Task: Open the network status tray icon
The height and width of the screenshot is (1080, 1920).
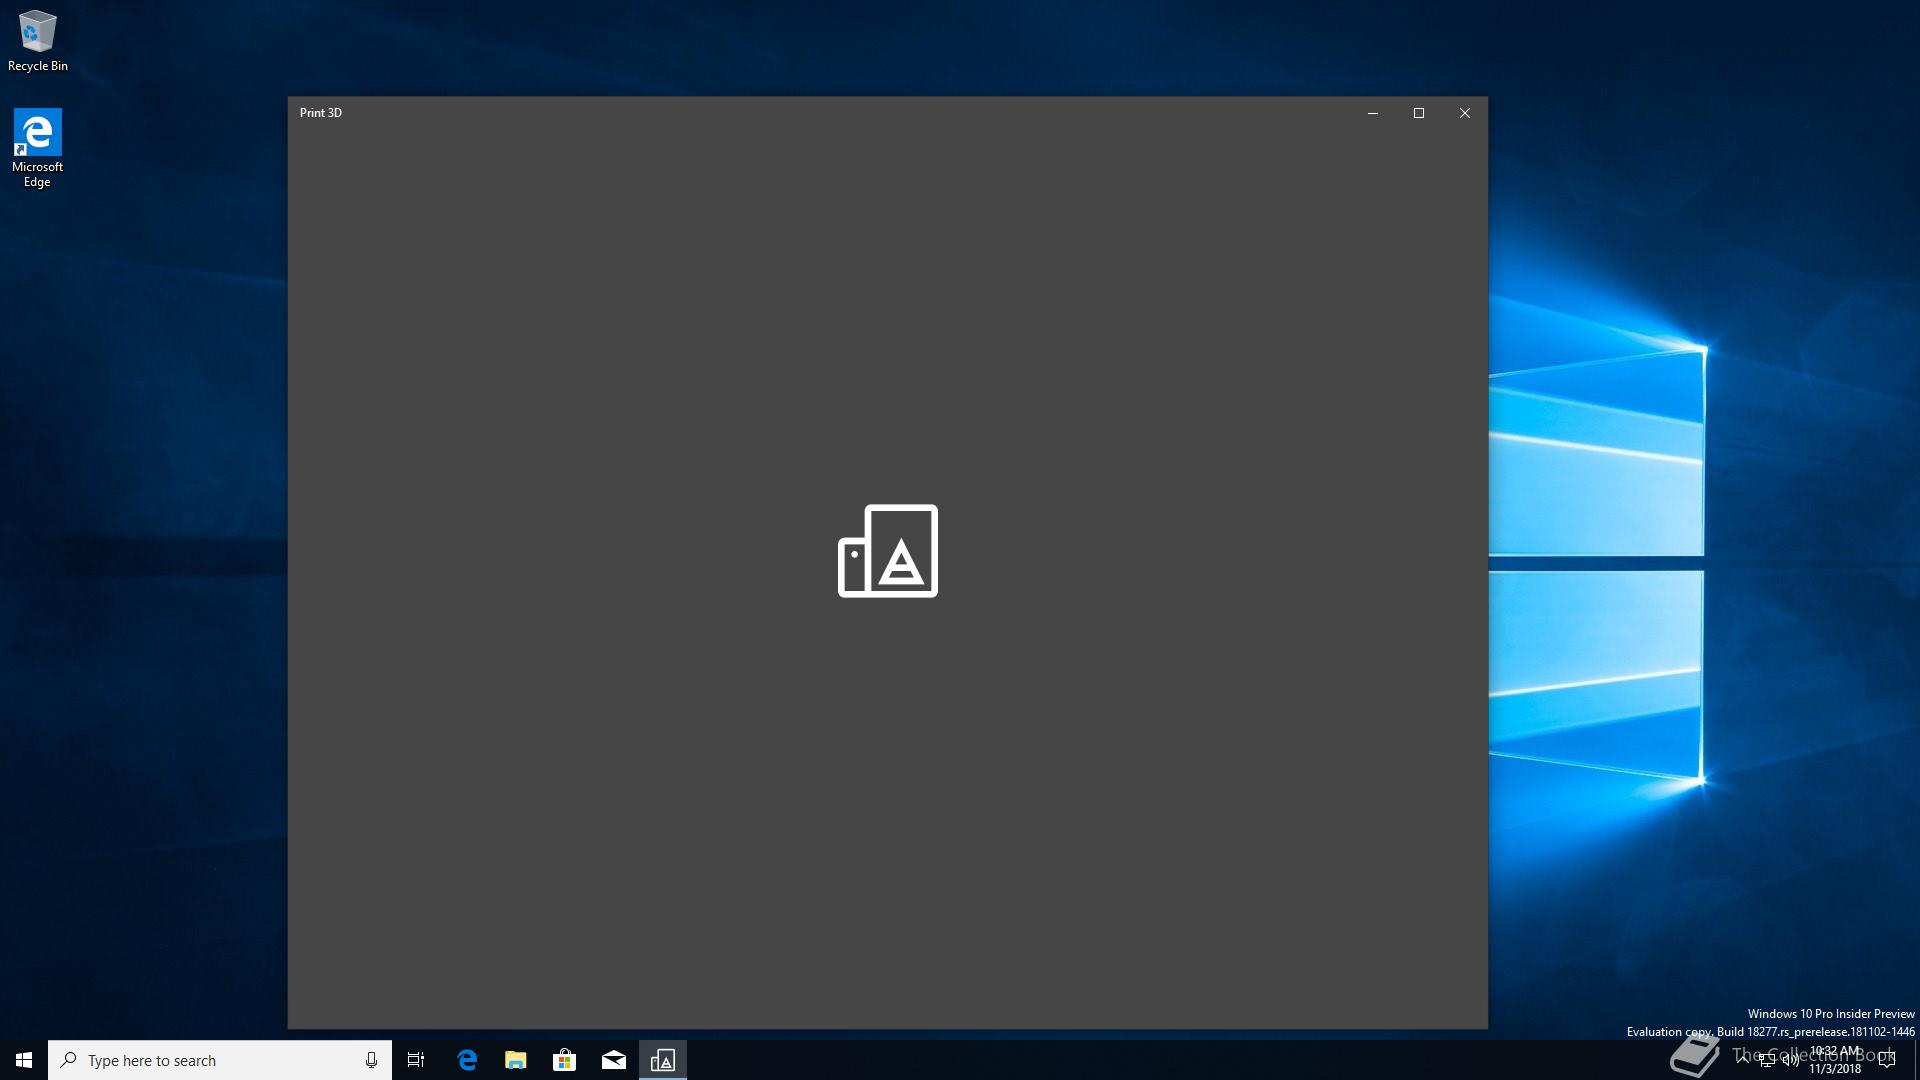Action: pyautogui.click(x=1767, y=1060)
